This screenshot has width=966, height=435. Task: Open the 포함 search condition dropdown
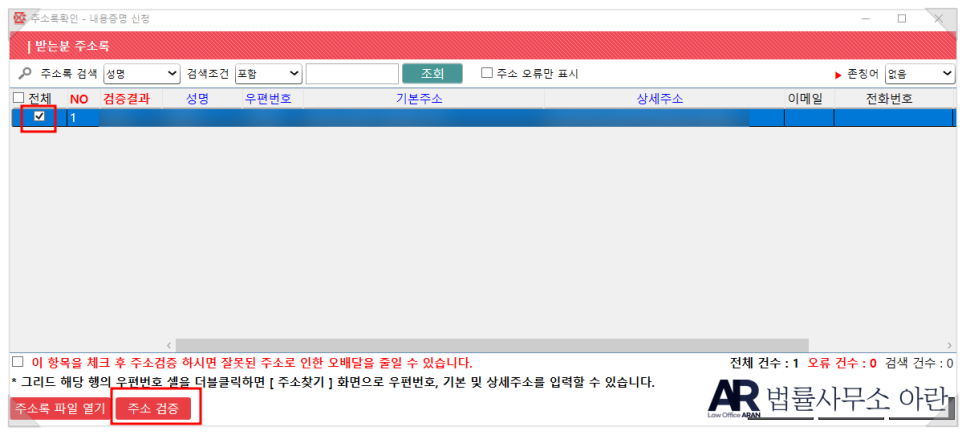(268, 74)
